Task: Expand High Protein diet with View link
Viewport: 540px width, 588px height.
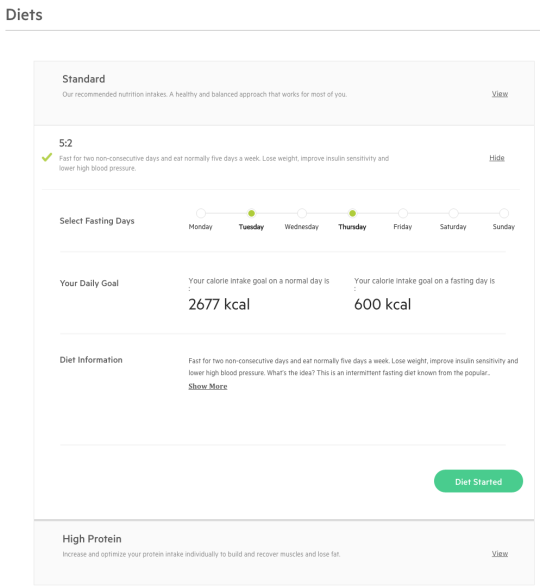Action: [500, 554]
